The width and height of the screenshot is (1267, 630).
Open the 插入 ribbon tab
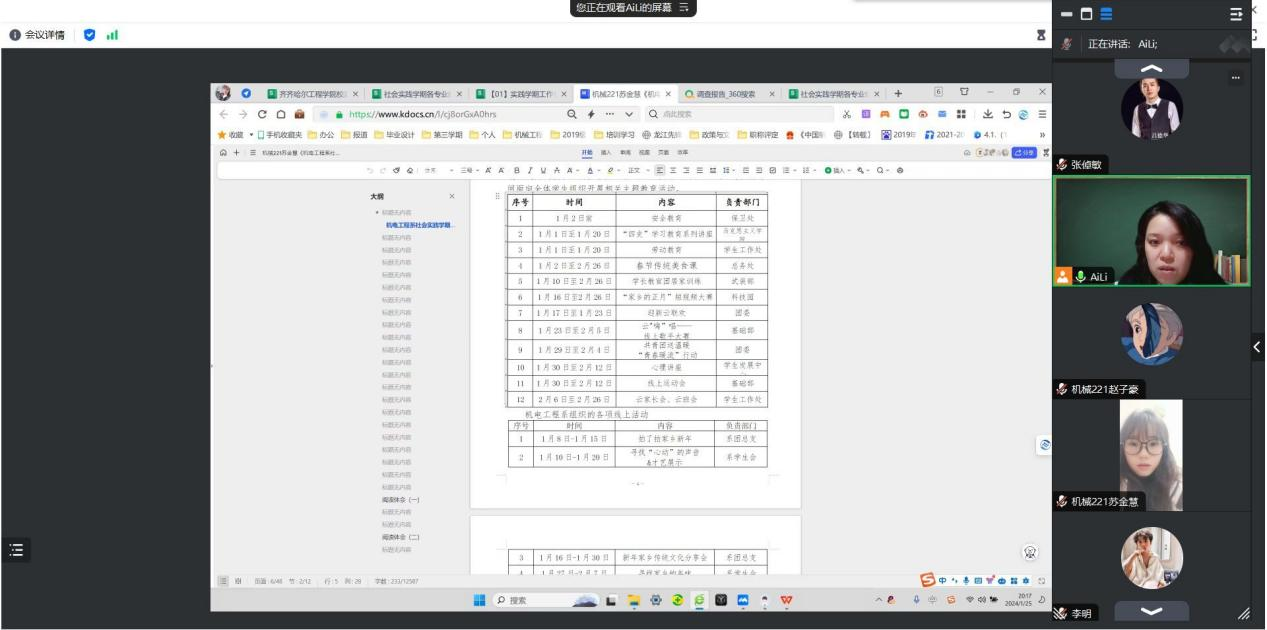606,153
